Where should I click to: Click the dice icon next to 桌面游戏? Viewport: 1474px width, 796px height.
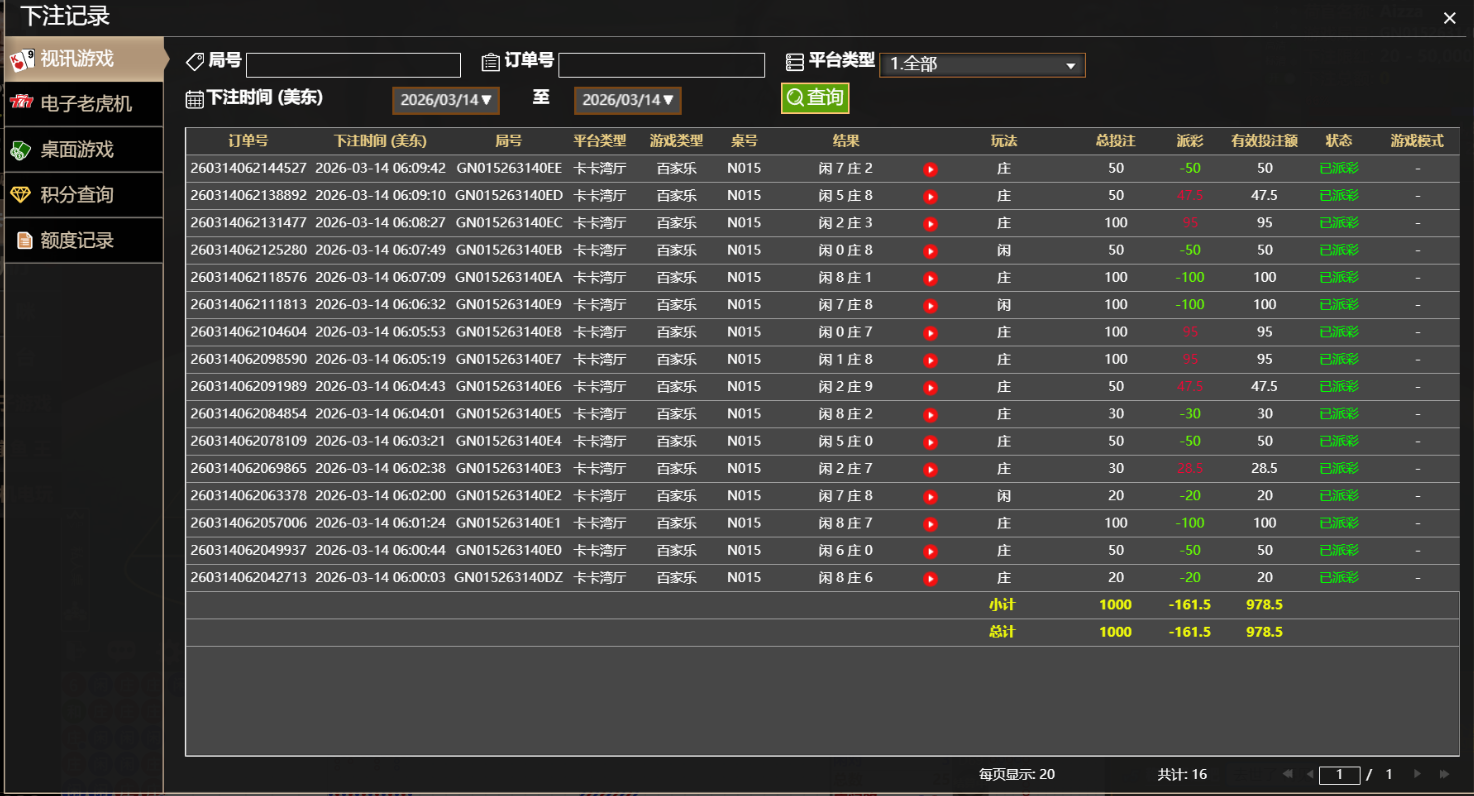pos(22,149)
